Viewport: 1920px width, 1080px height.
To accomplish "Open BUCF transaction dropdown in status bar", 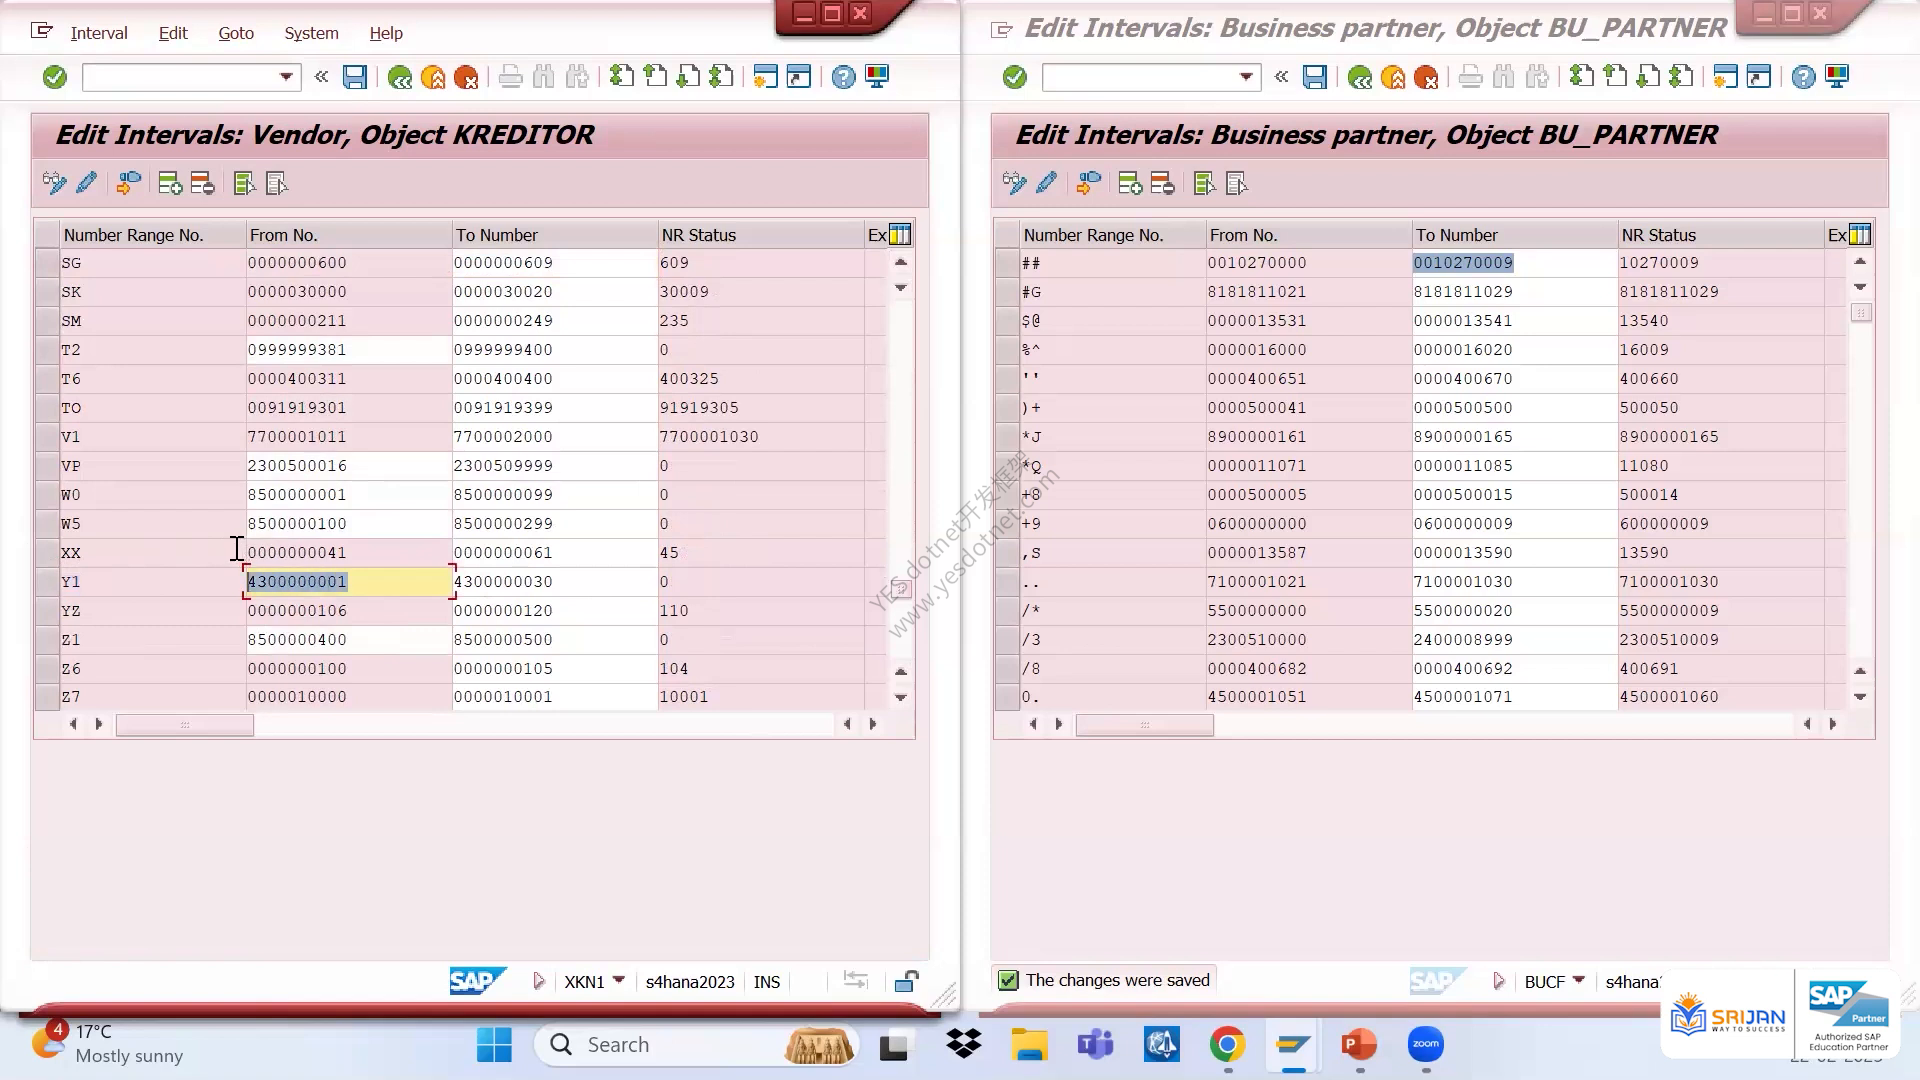I will (x=1578, y=981).
